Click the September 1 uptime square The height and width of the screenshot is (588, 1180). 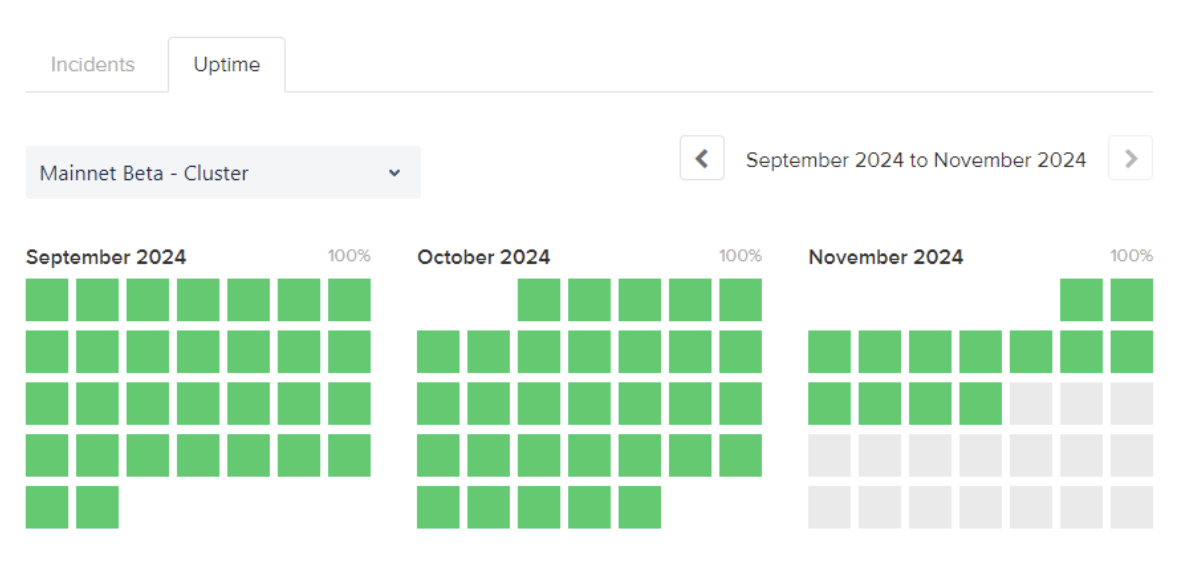click(47, 300)
